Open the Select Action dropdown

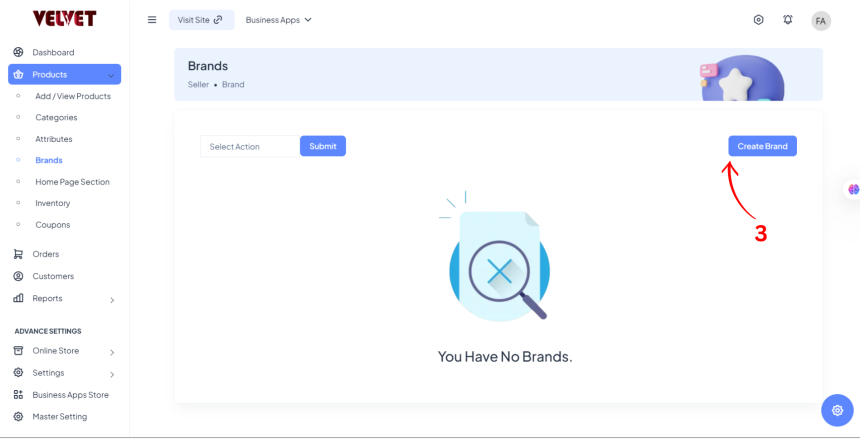pos(248,147)
